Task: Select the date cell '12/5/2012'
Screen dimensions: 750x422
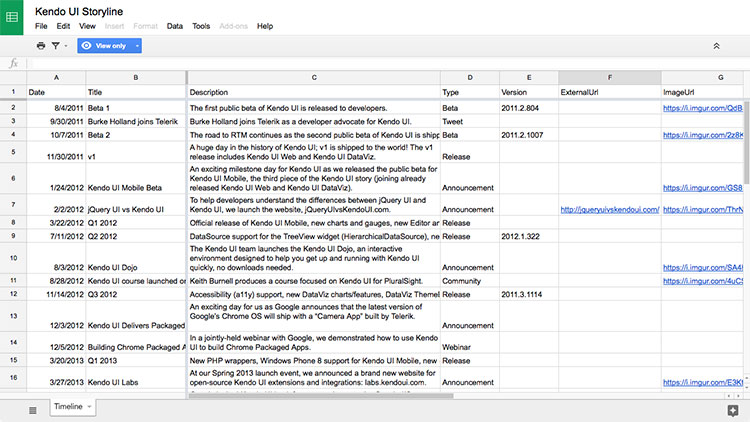Action: pos(56,343)
